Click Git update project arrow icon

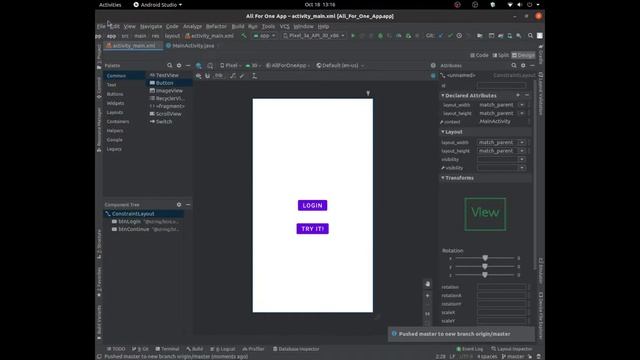[x=441, y=36]
